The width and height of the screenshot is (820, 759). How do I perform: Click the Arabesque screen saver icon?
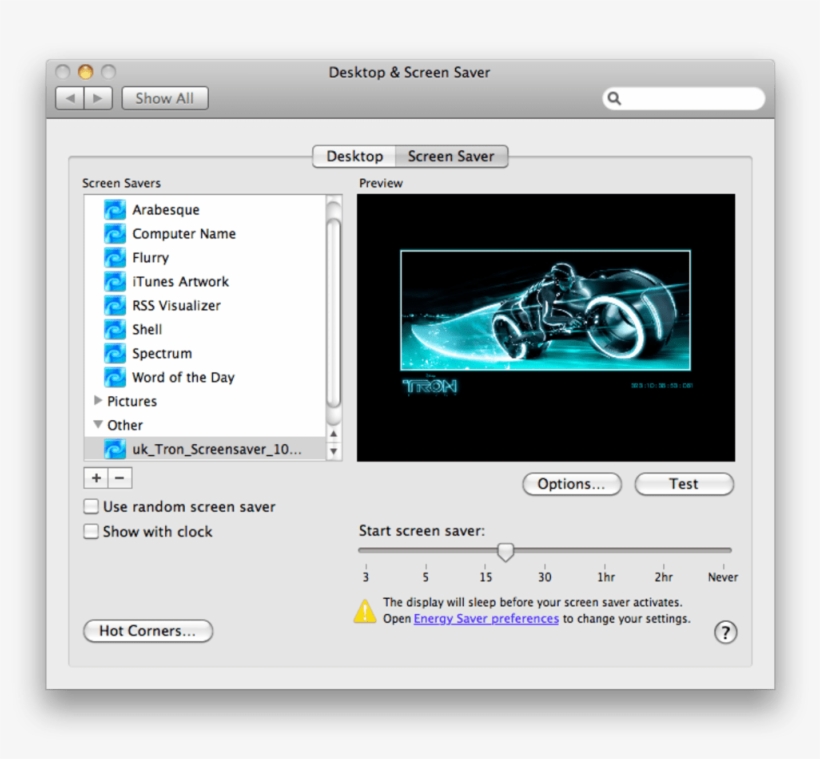click(x=115, y=210)
